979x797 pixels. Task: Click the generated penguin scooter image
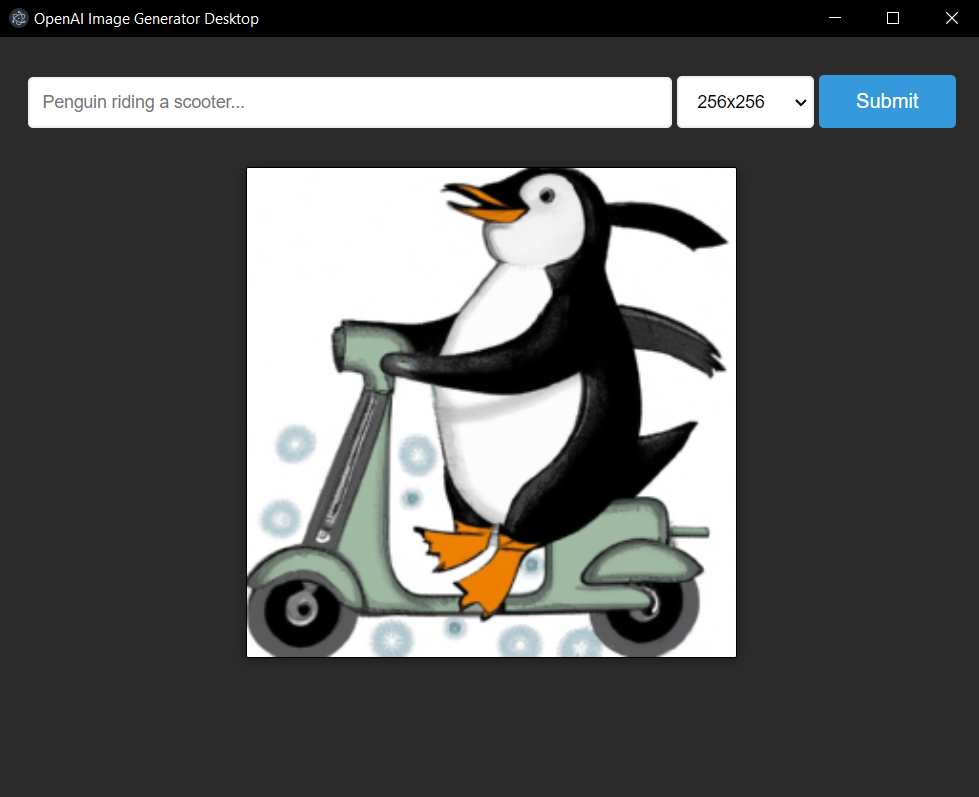(490, 412)
